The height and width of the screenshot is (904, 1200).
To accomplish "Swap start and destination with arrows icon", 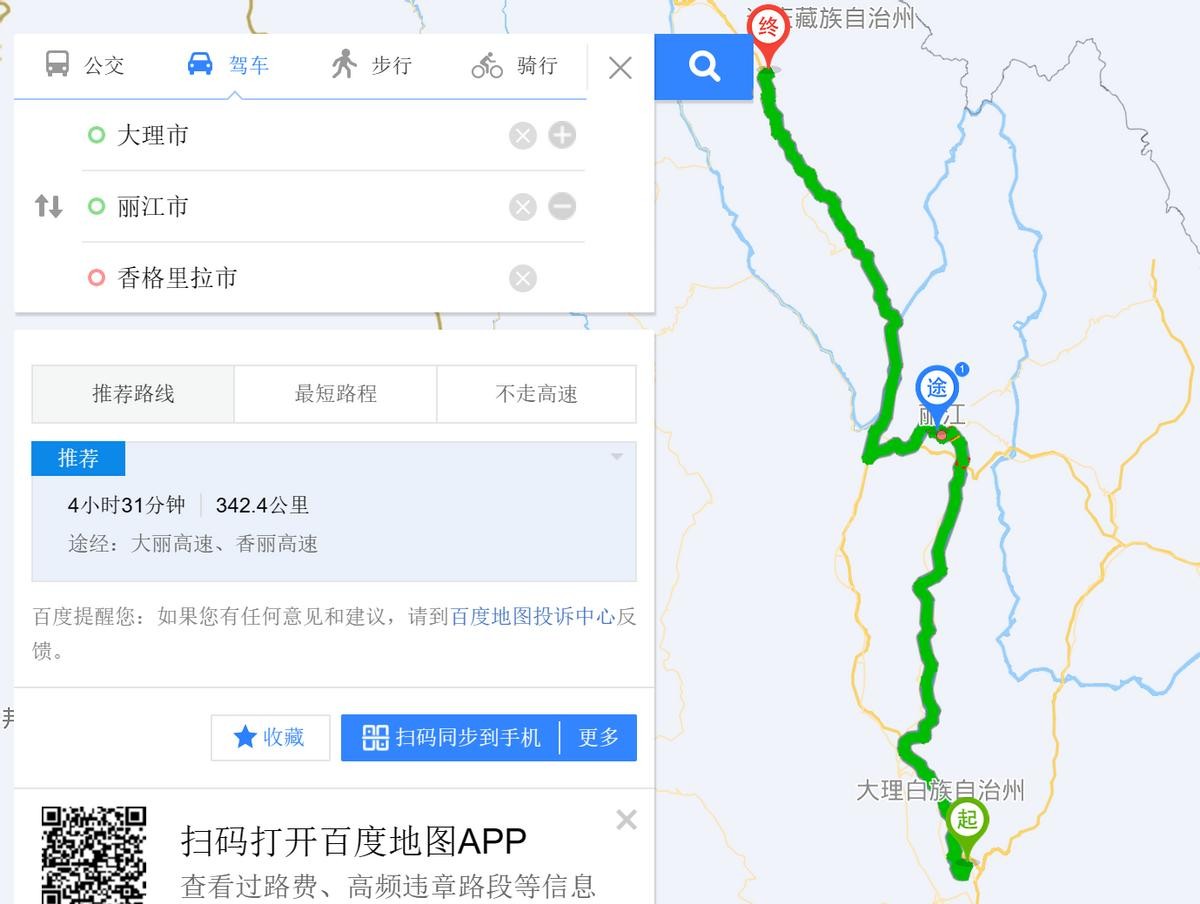I will [x=48, y=207].
